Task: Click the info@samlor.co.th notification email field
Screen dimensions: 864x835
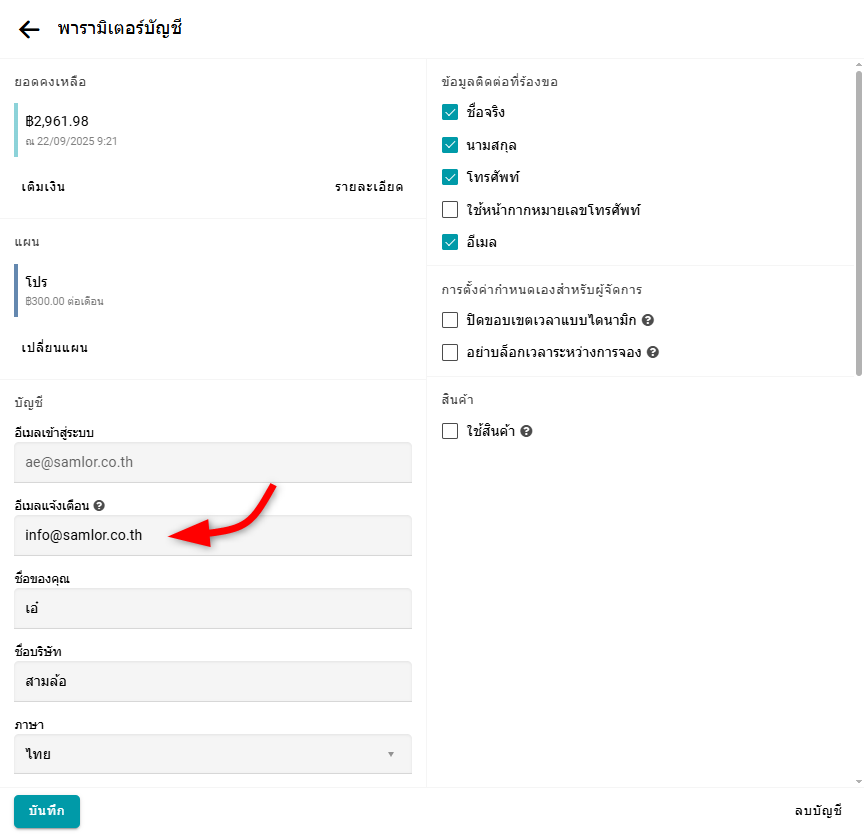Action: click(213, 535)
